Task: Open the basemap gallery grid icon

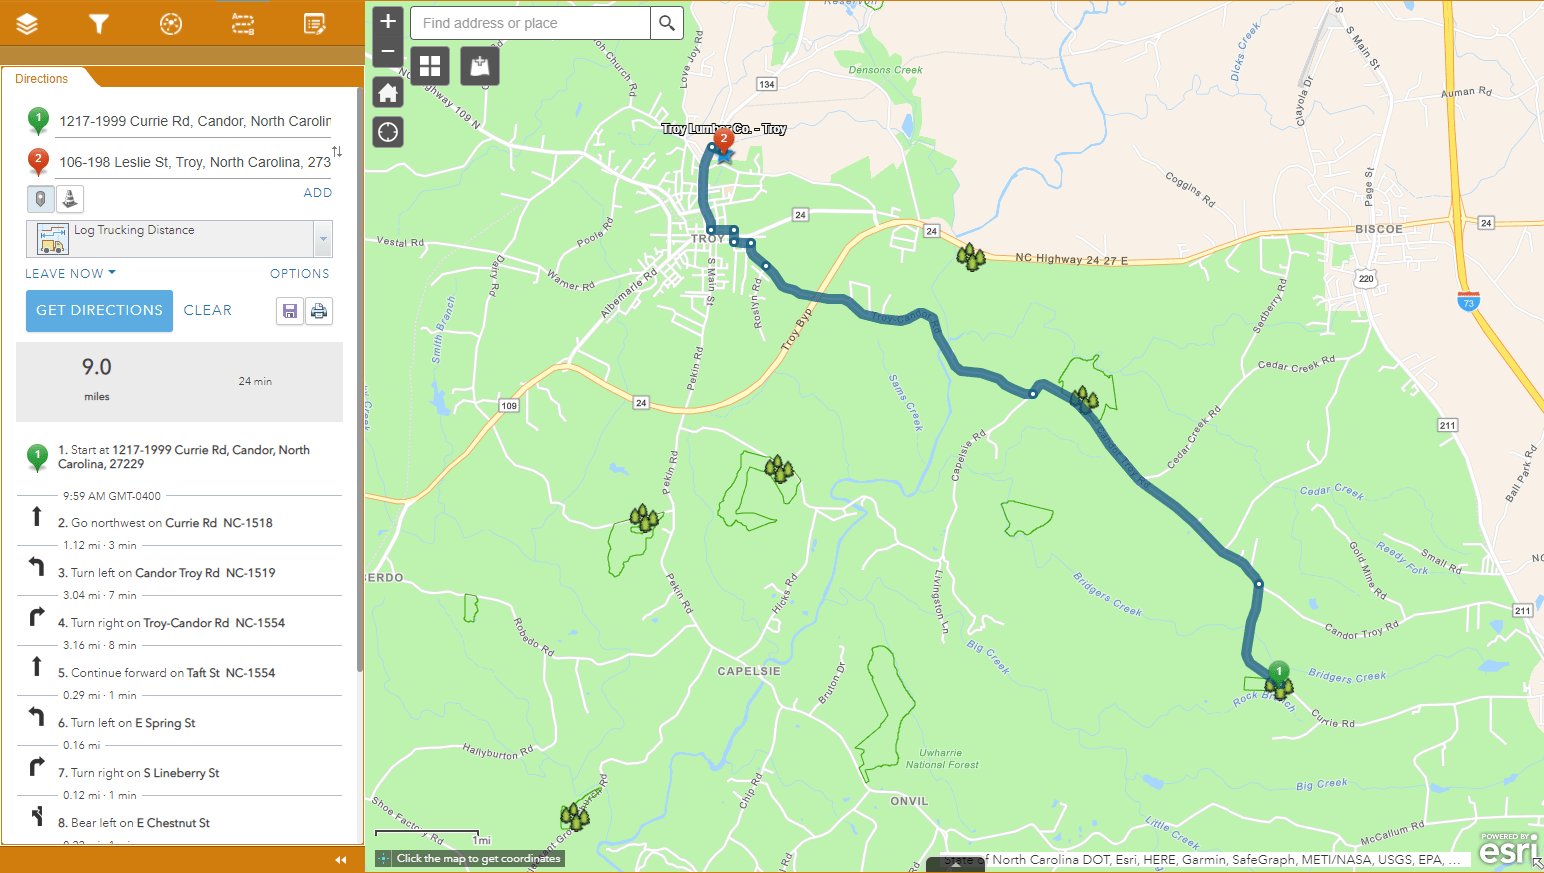Action: [x=430, y=66]
